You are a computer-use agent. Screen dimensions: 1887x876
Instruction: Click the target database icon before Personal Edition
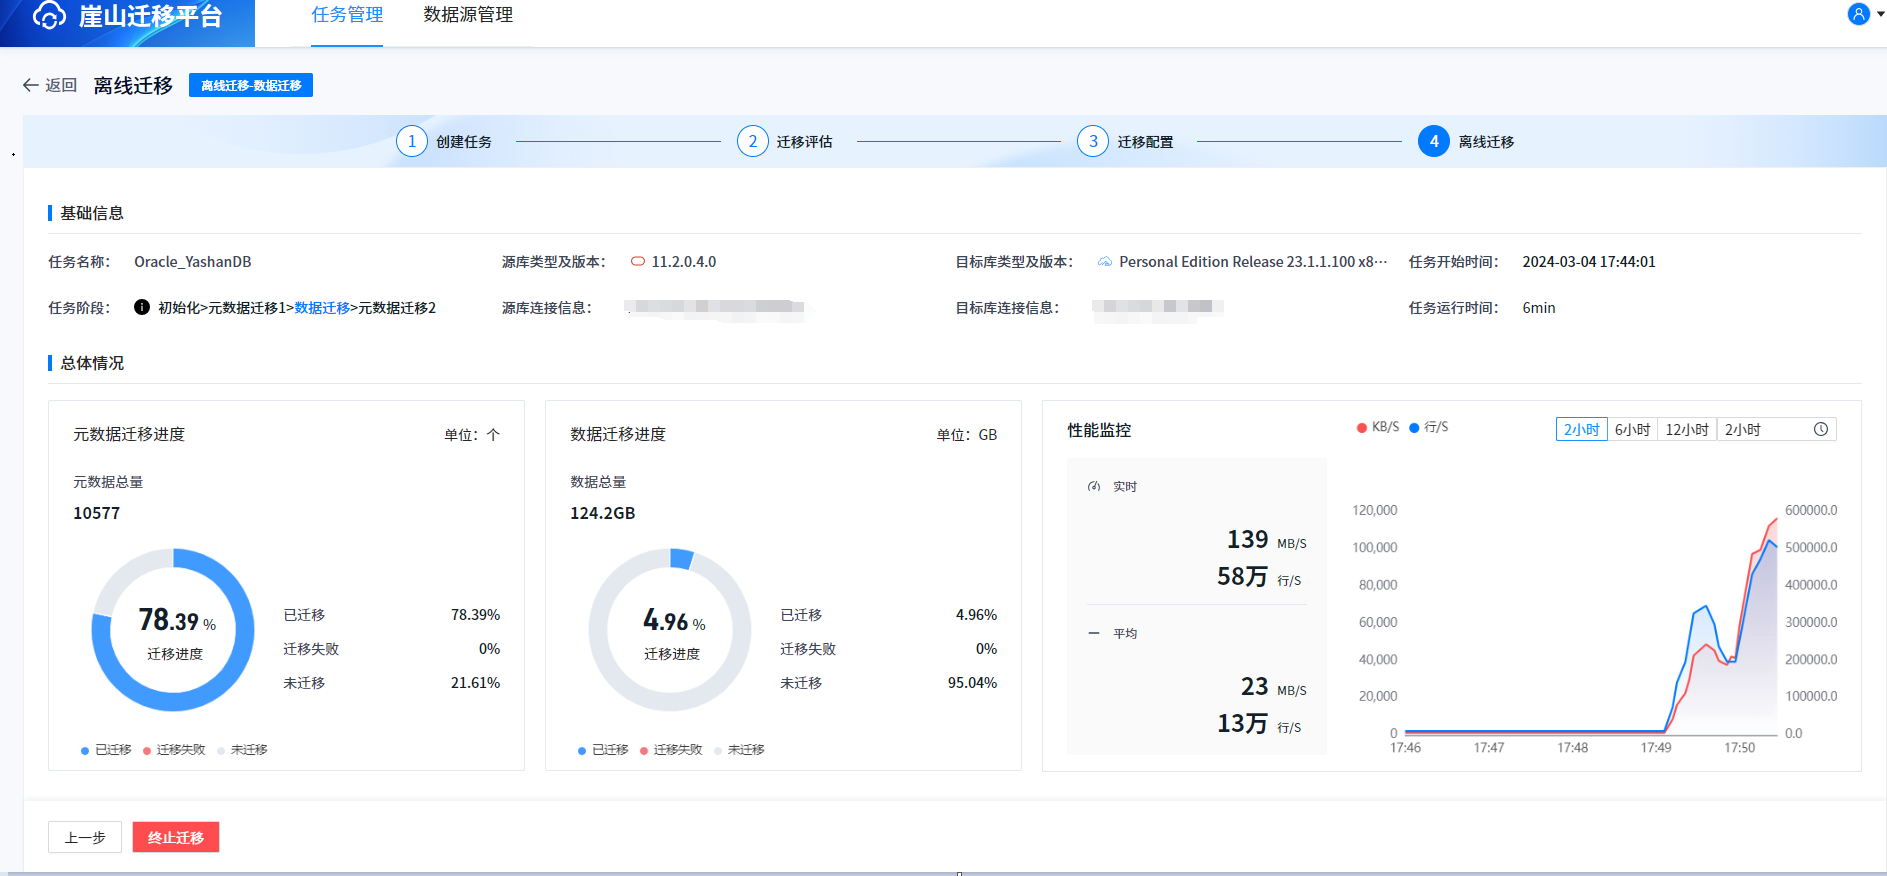coord(1105,262)
